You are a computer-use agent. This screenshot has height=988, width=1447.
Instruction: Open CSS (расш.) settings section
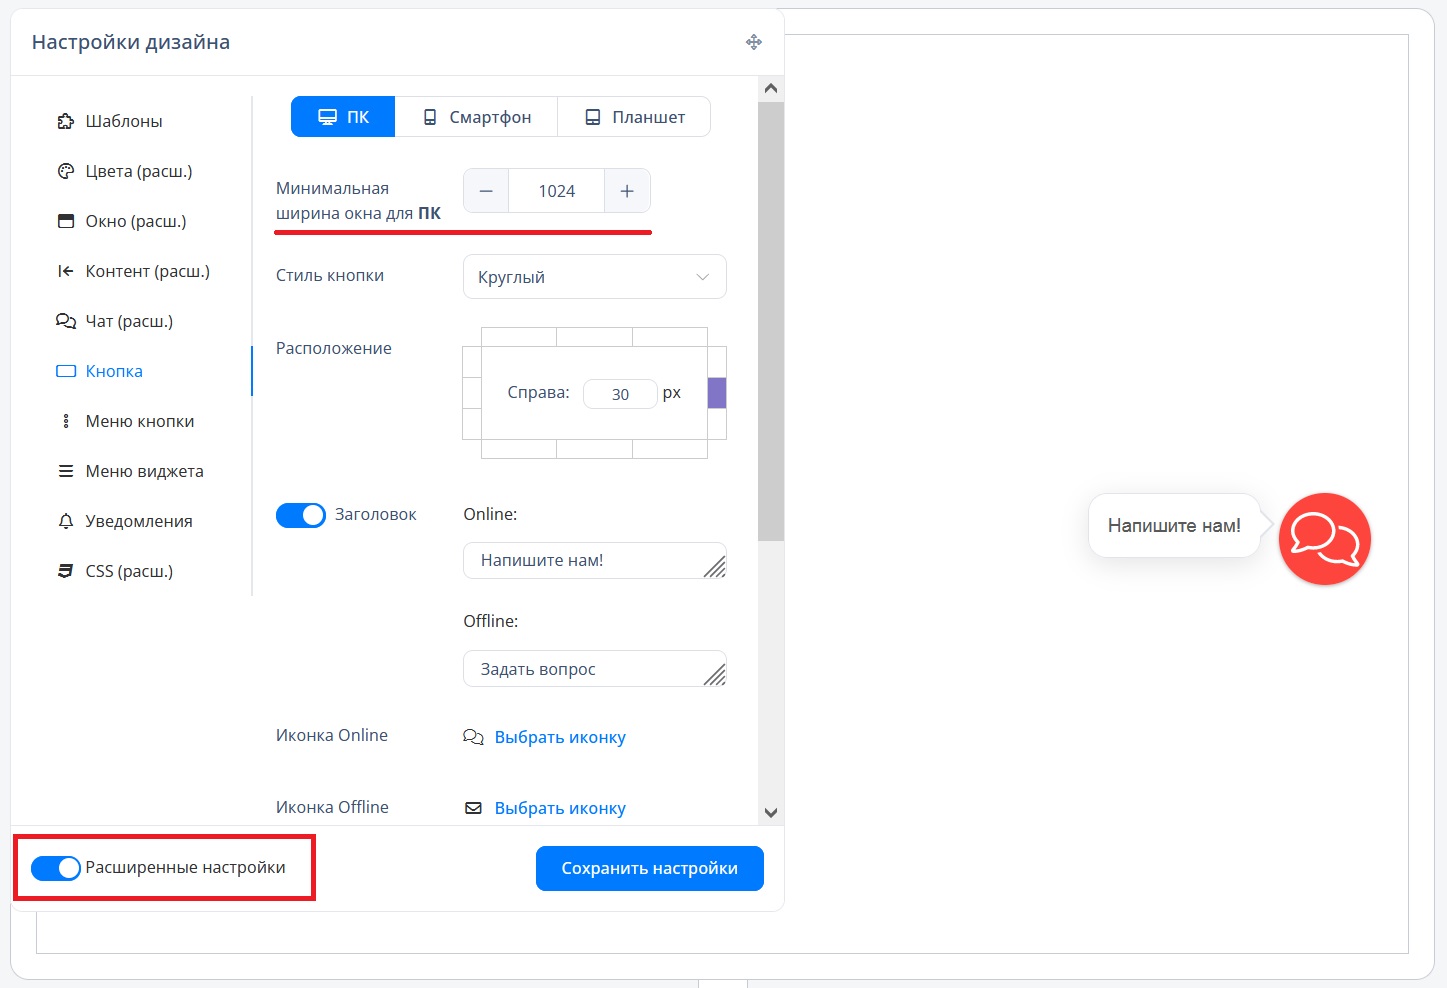click(x=128, y=571)
